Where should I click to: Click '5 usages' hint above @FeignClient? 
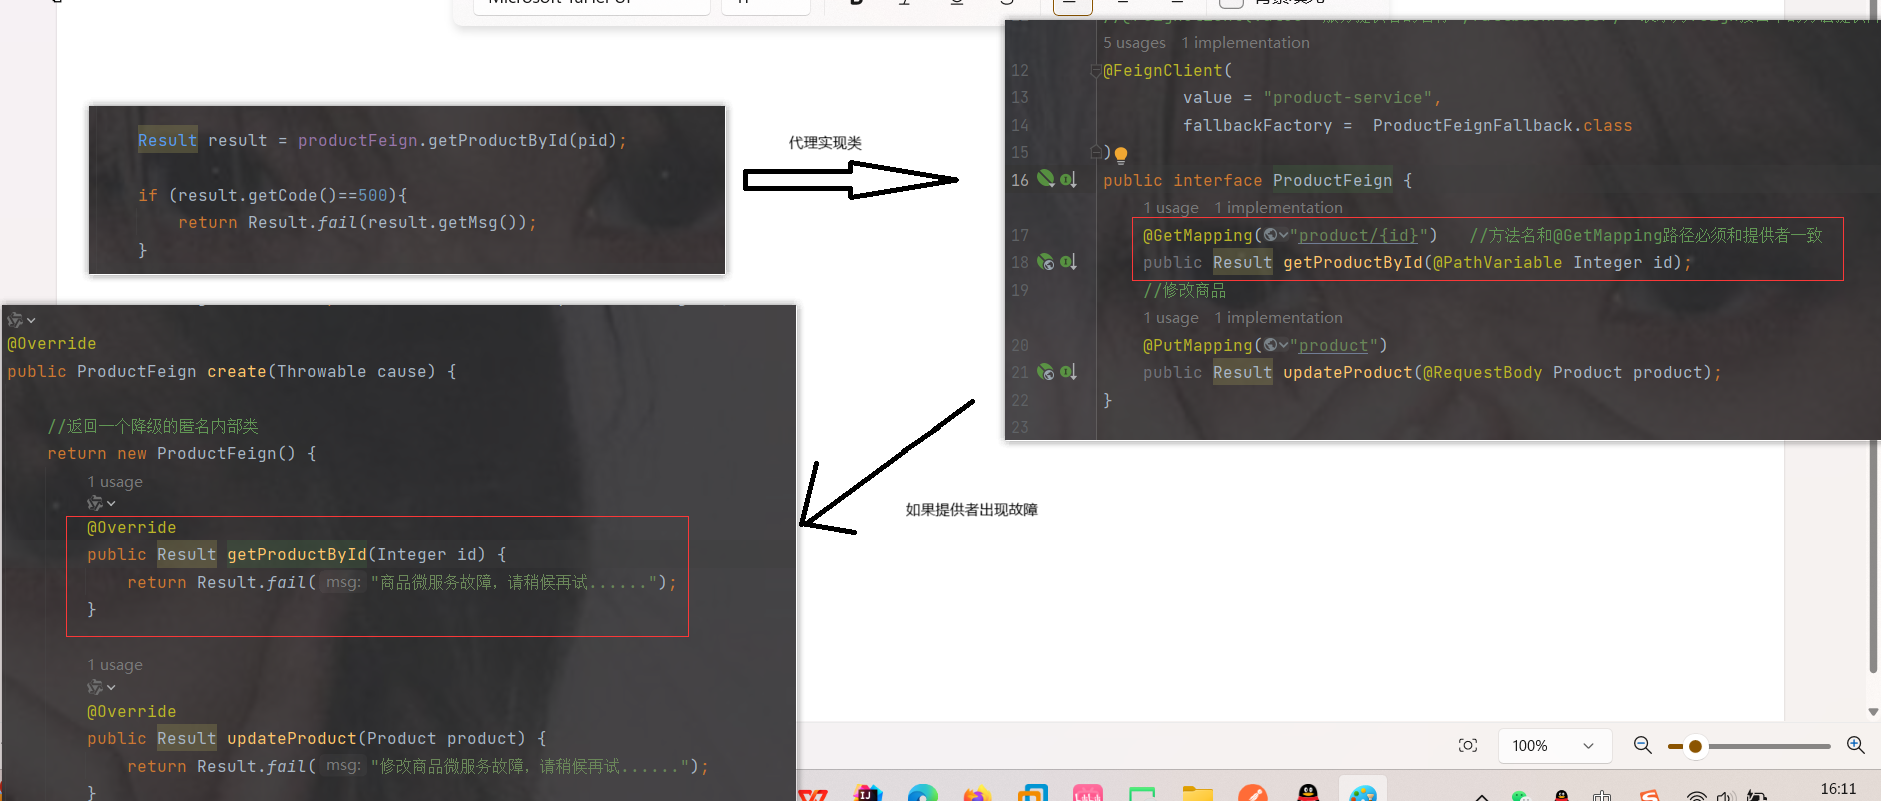(1134, 43)
